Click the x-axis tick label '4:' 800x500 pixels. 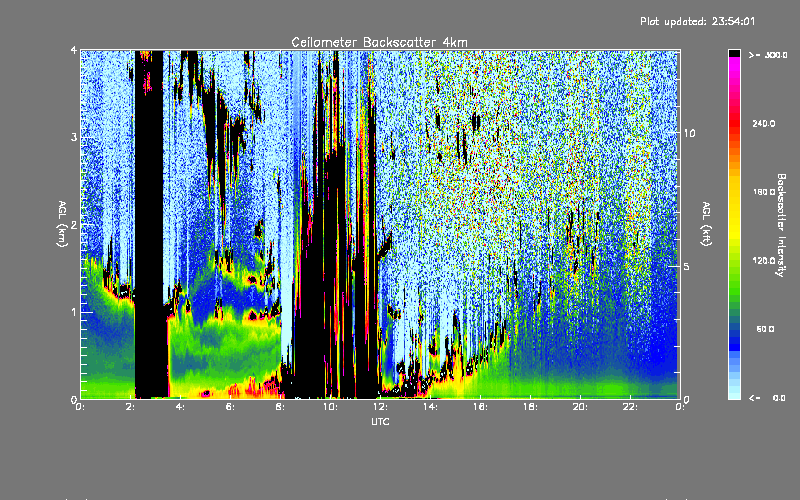coord(180,407)
